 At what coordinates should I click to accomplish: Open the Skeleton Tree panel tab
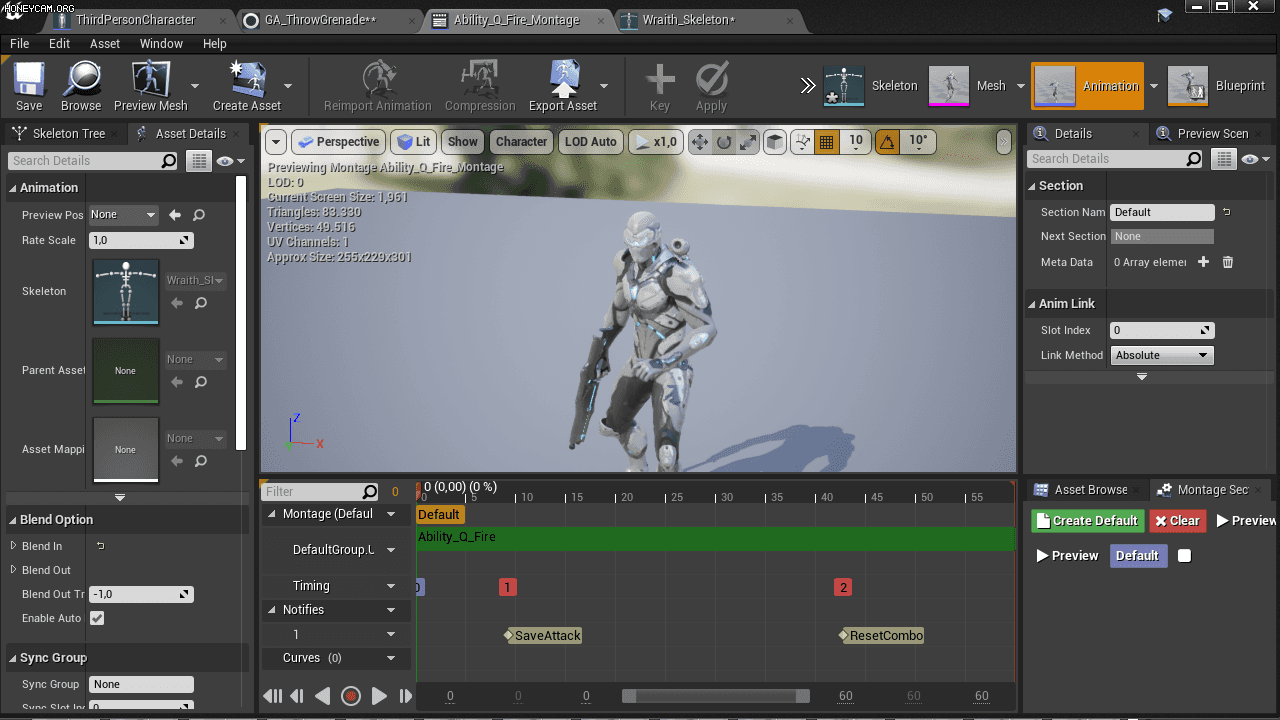(x=68, y=134)
